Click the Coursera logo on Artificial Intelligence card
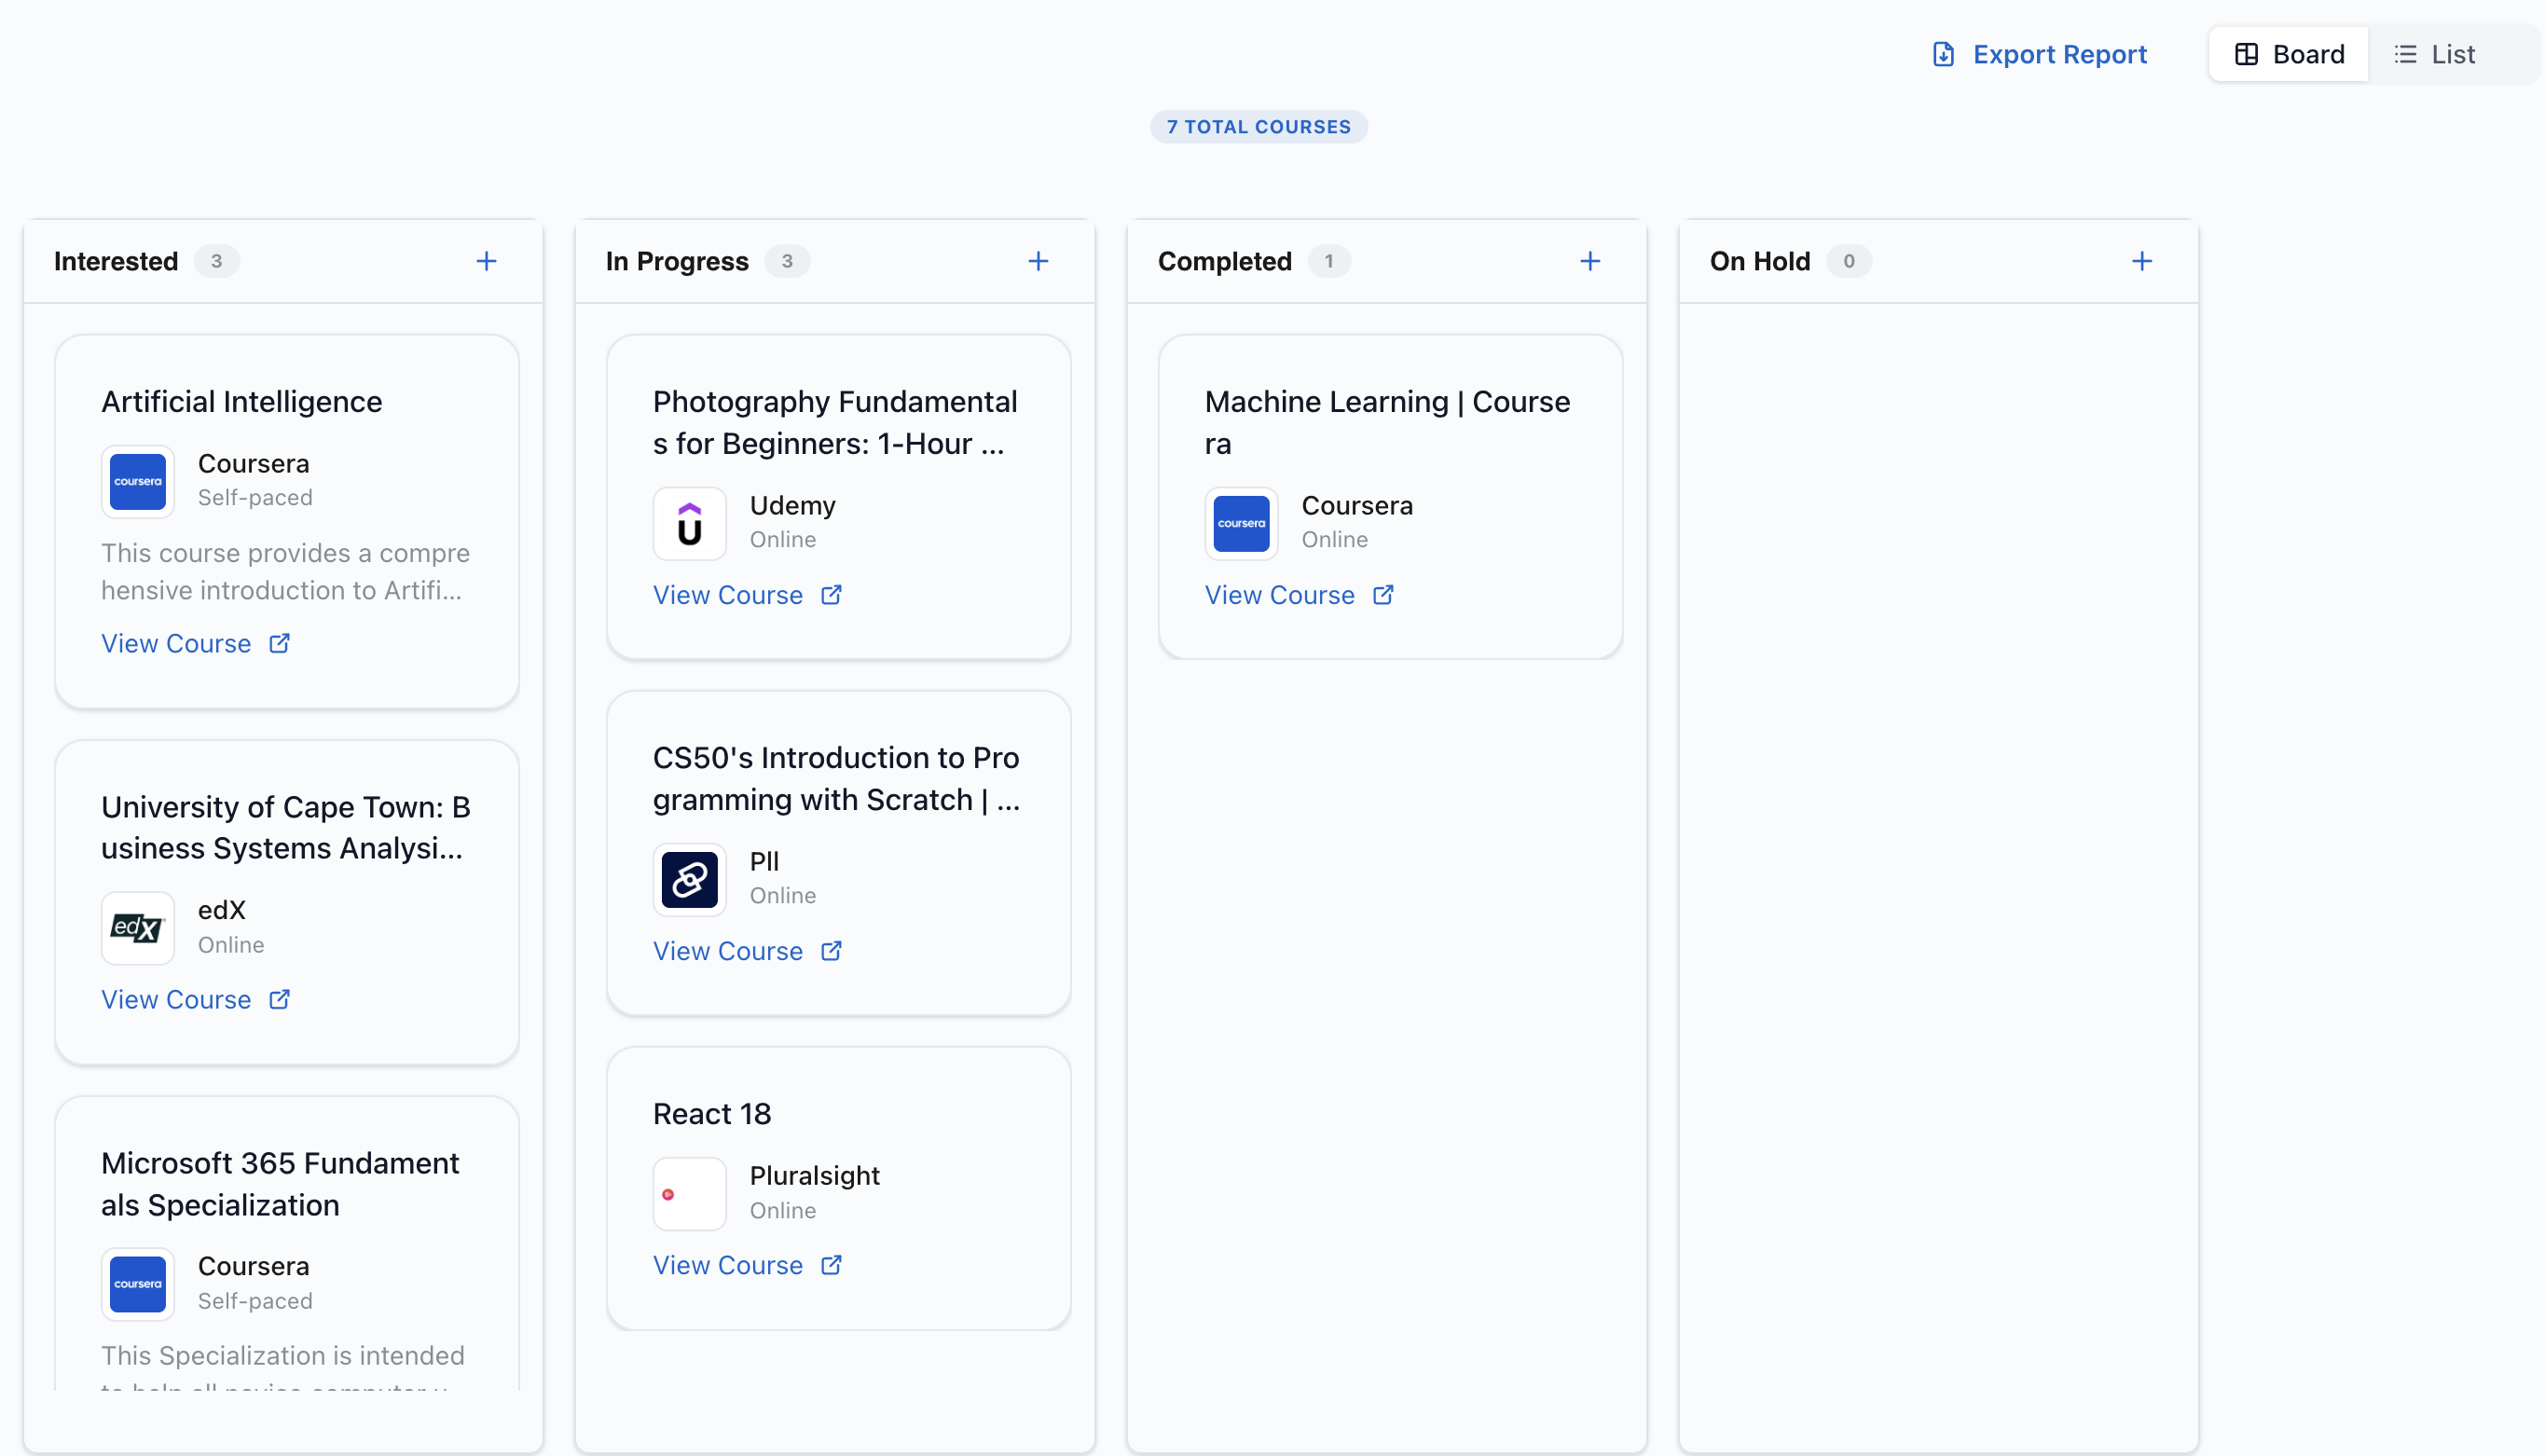The image size is (2545, 1456). (x=137, y=481)
